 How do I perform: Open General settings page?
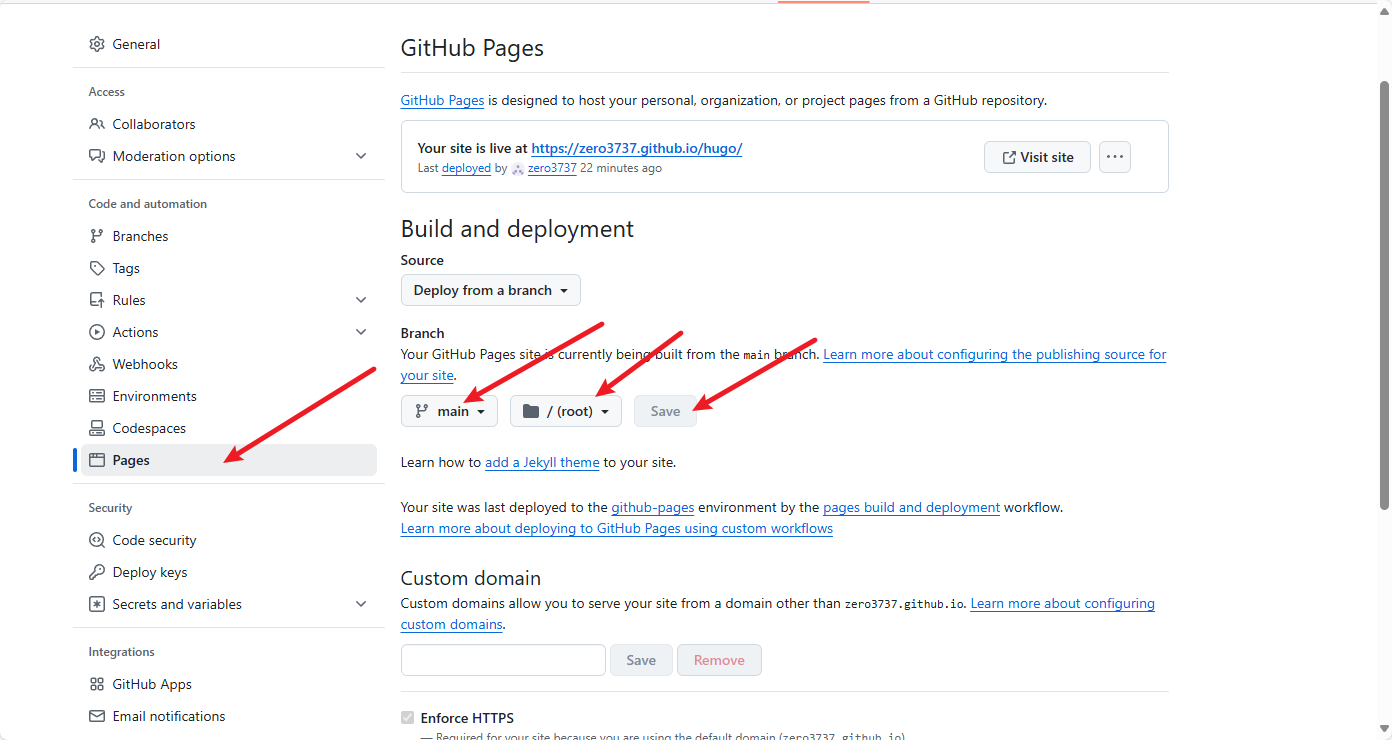point(229,44)
